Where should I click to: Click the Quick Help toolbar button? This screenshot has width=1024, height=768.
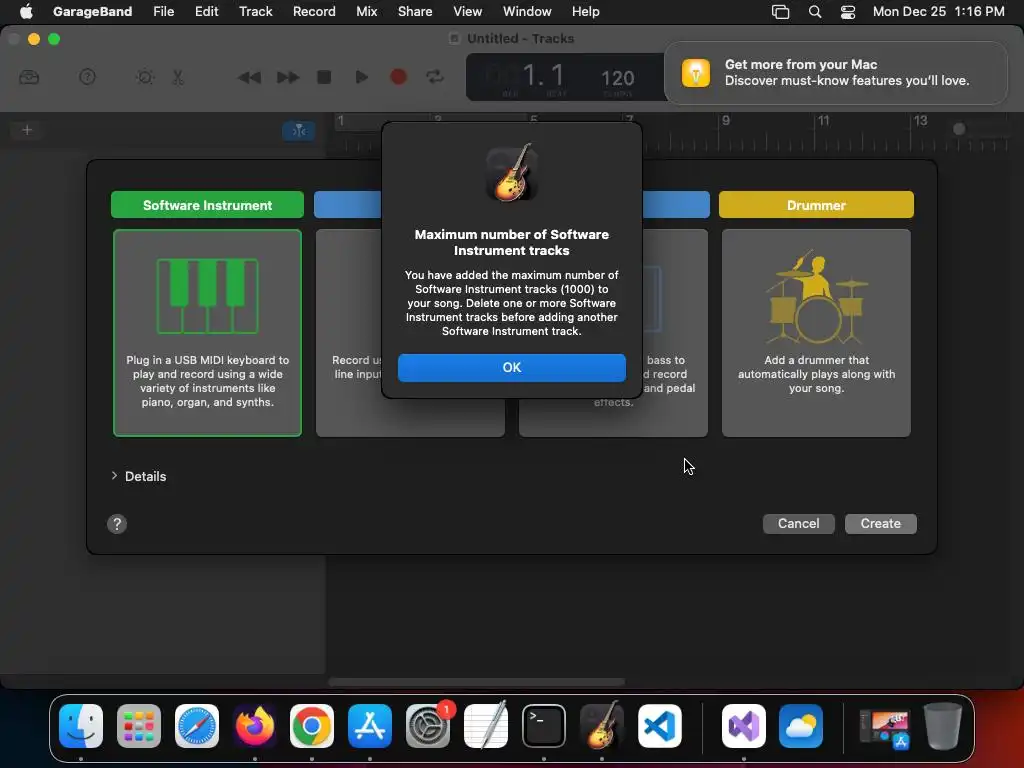click(88, 78)
